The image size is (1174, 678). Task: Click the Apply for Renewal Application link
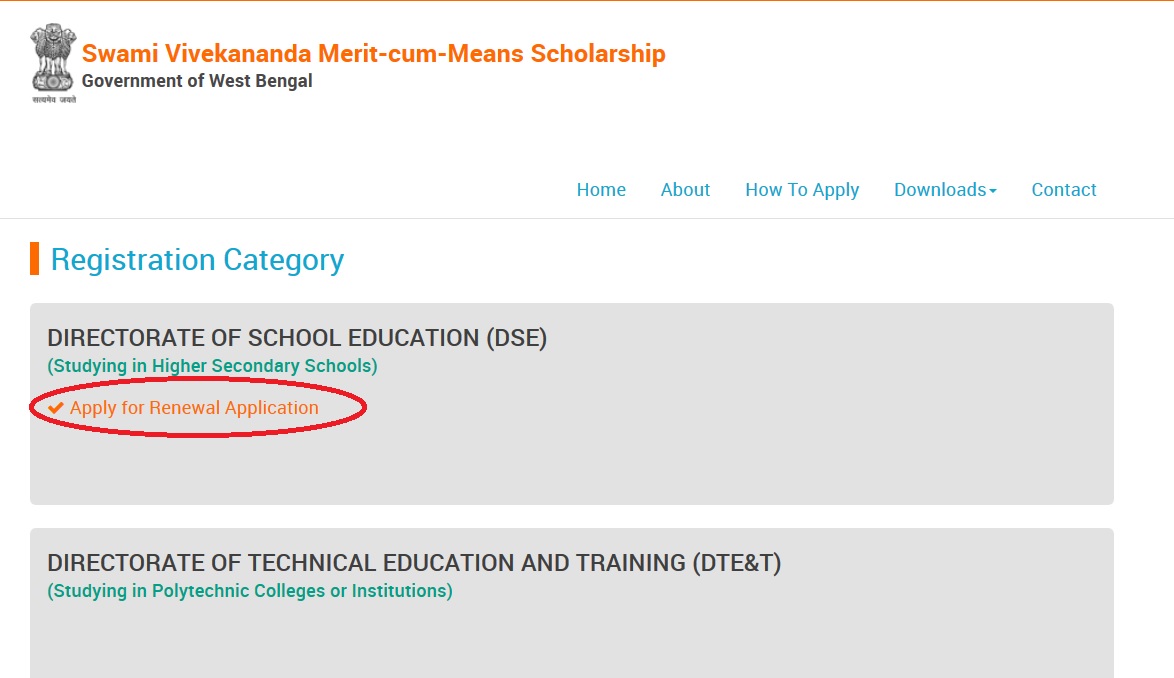click(x=194, y=408)
